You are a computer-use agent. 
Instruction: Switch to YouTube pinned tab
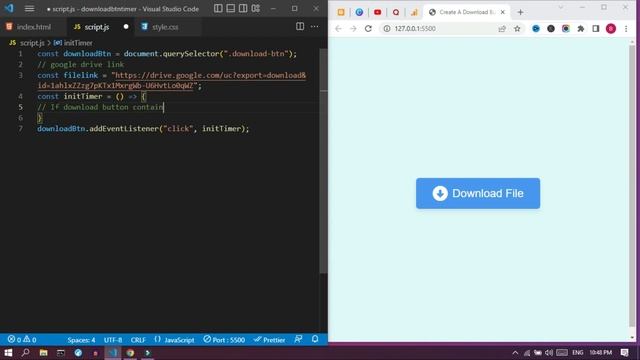[378, 12]
